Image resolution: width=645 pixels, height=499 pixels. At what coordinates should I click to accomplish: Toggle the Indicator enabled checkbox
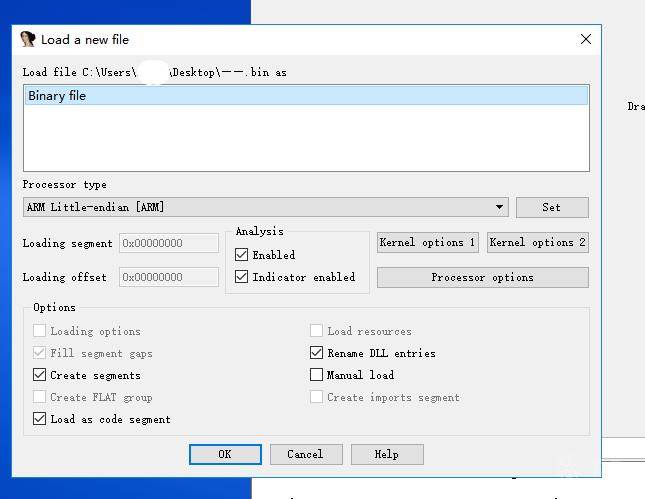click(x=241, y=276)
